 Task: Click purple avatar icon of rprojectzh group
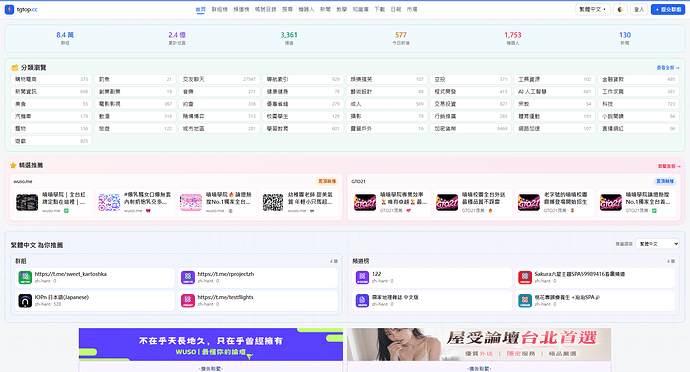(188, 277)
